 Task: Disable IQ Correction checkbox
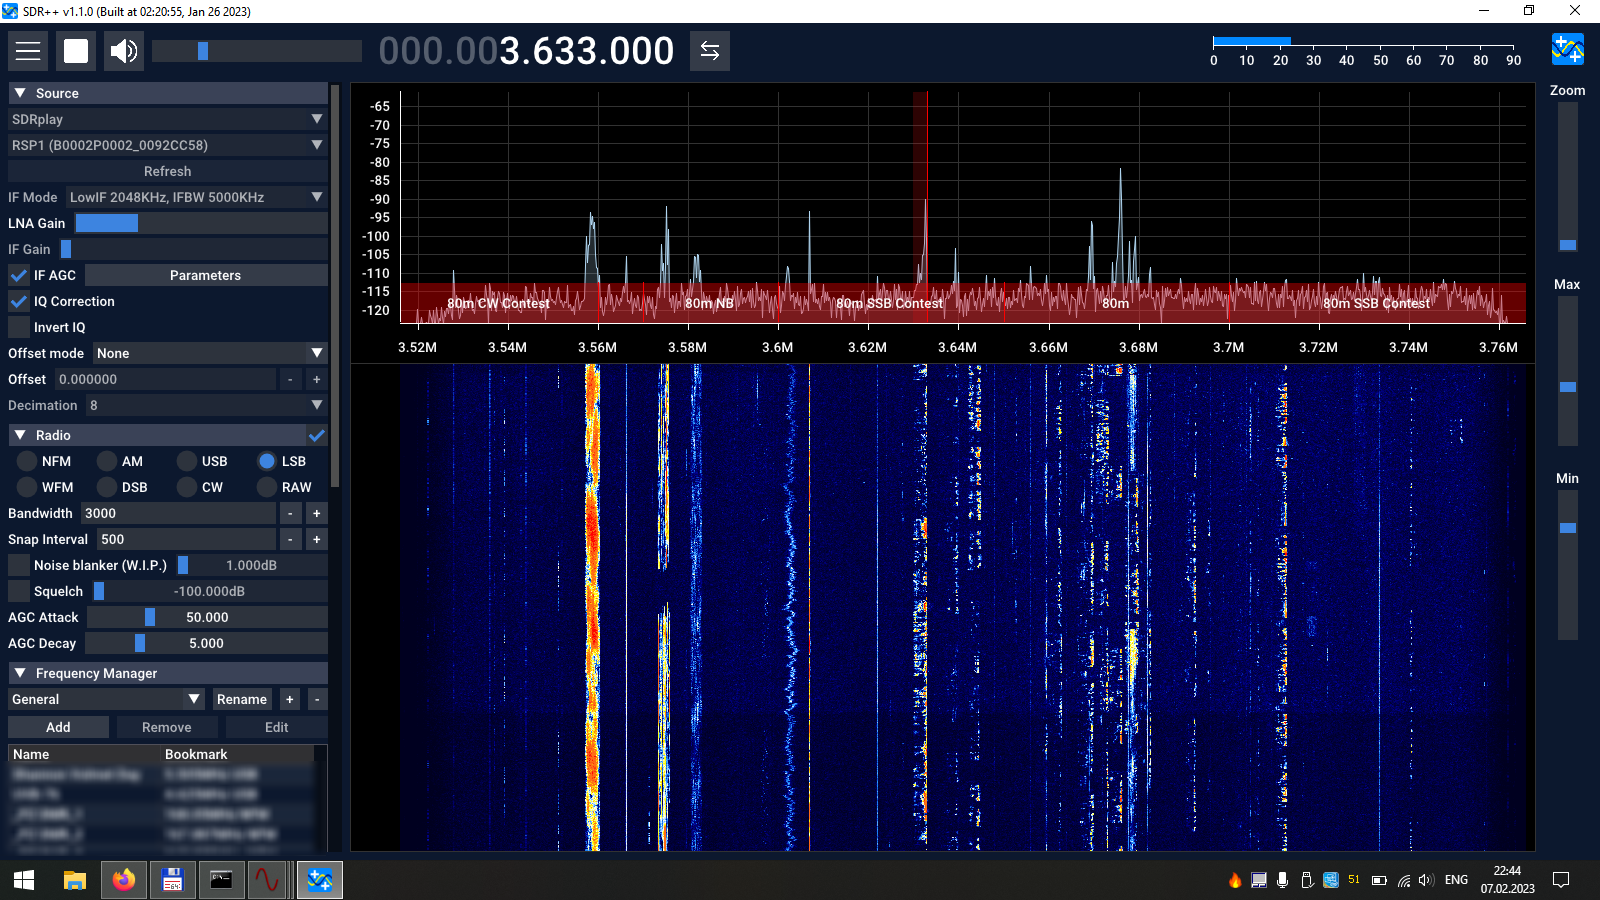click(19, 301)
